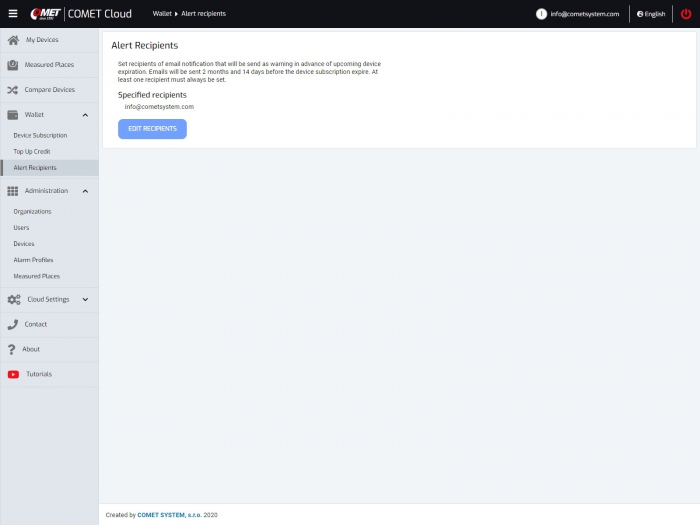Click the COMET Cloud logo
Image resolution: width=700 pixels, height=525 pixels.
pyautogui.click(x=89, y=14)
